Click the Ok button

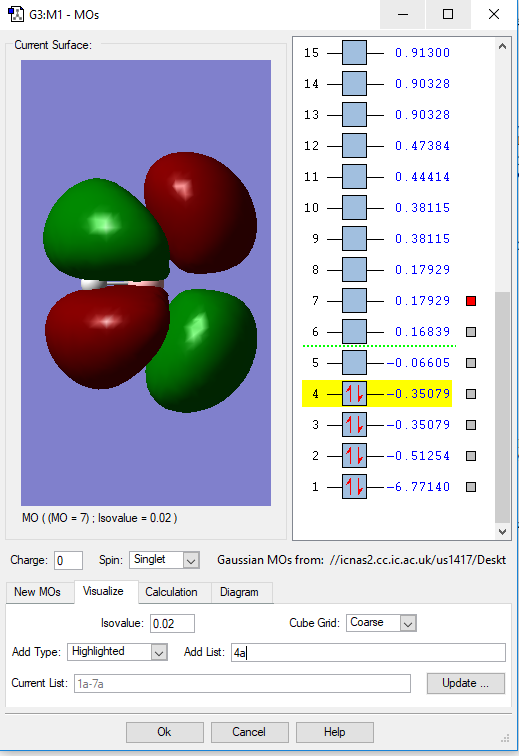click(164, 732)
